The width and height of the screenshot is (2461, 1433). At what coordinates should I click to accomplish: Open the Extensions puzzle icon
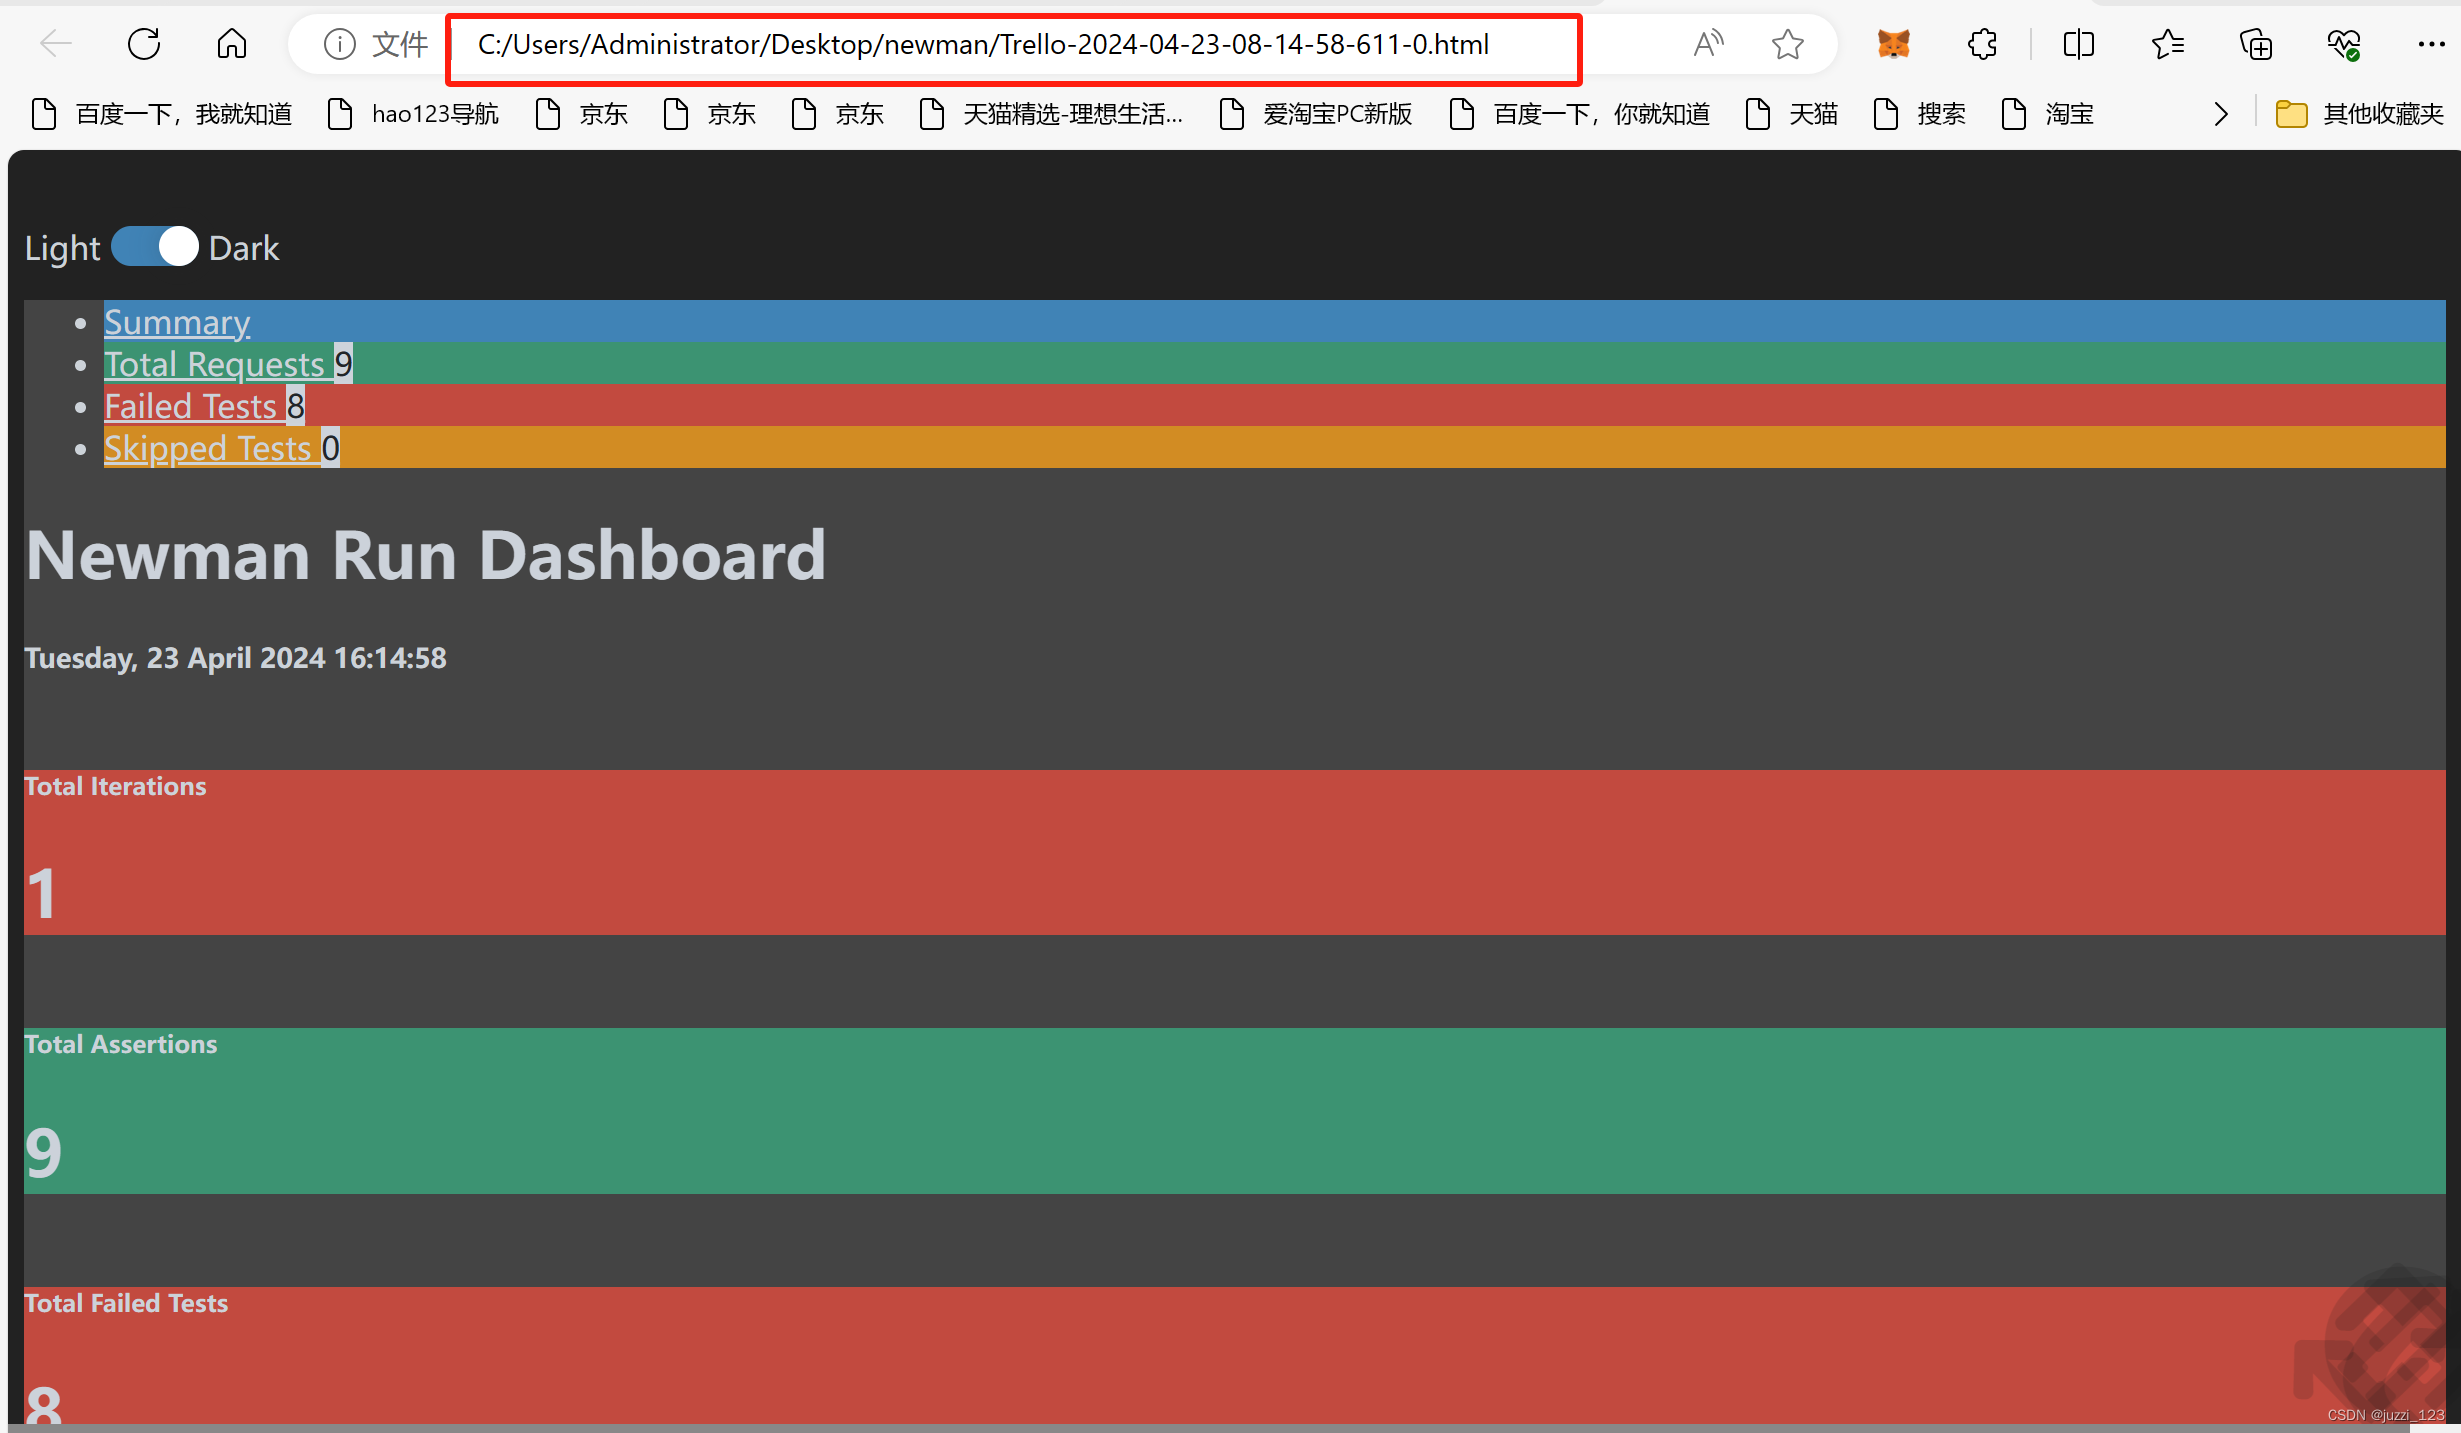click(x=1982, y=44)
